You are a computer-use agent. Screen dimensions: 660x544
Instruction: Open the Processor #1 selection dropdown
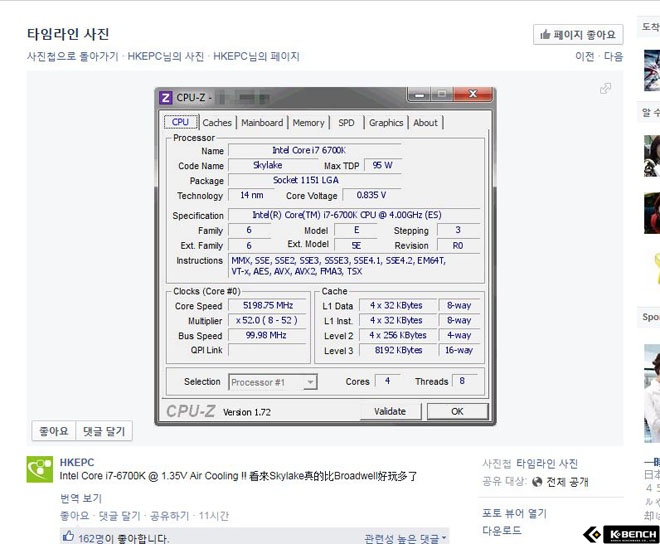(273, 382)
